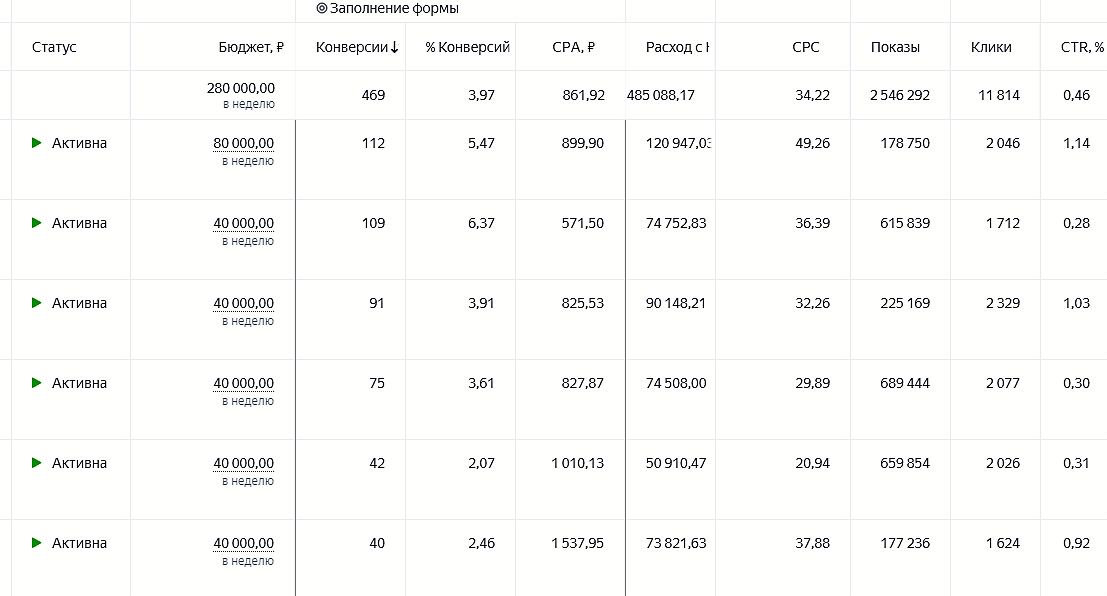The width and height of the screenshot is (1107, 596).
Task: Click the CPC column header
Action: 806,47
